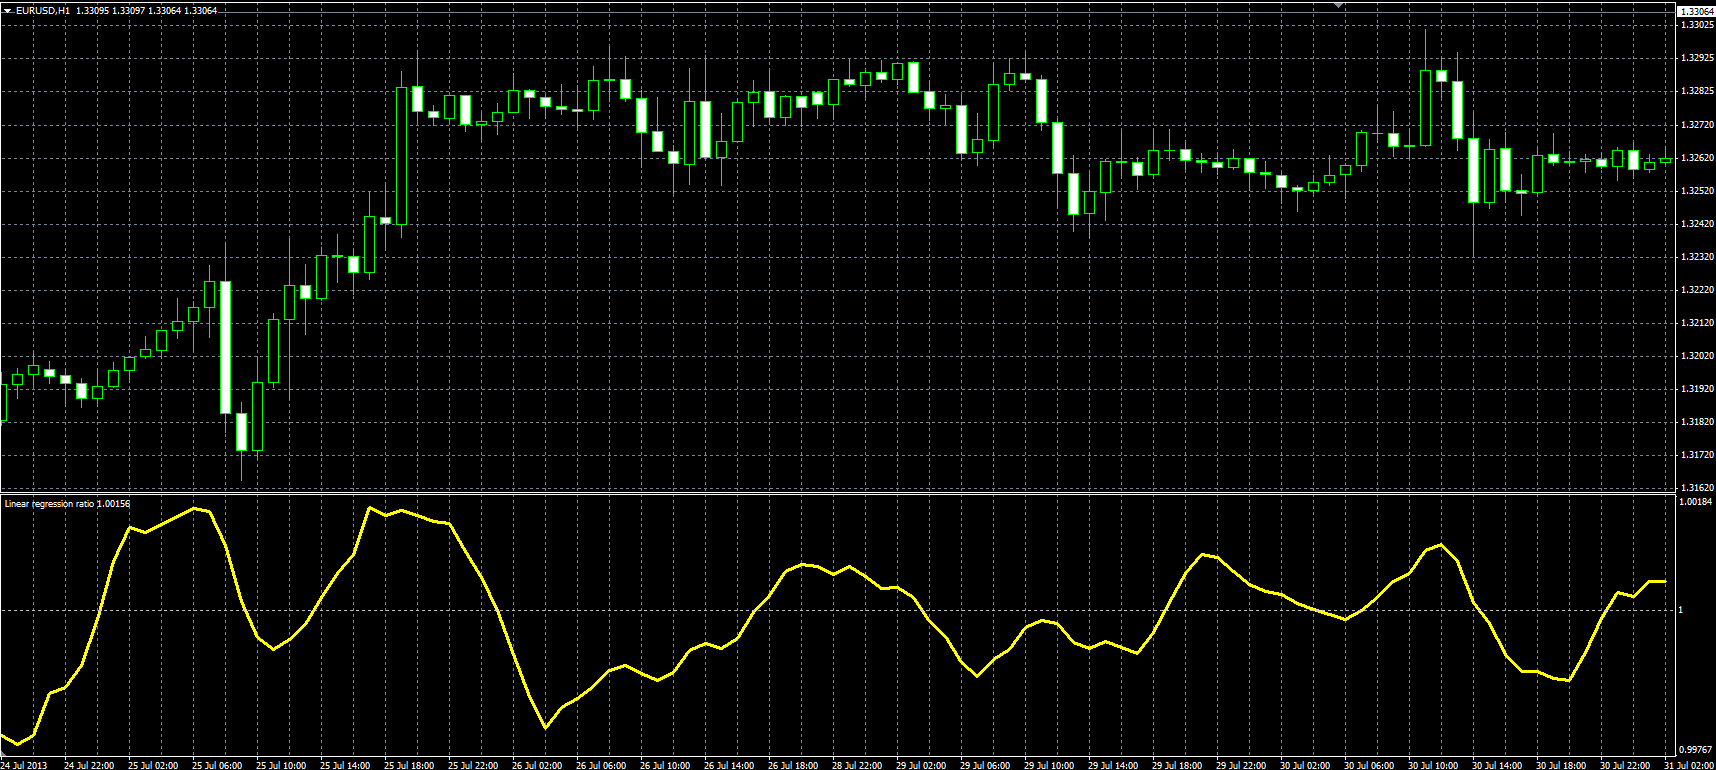The image size is (1716, 770).
Task: Click the 1.31920 price scale label
Action: coord(1697,389)
